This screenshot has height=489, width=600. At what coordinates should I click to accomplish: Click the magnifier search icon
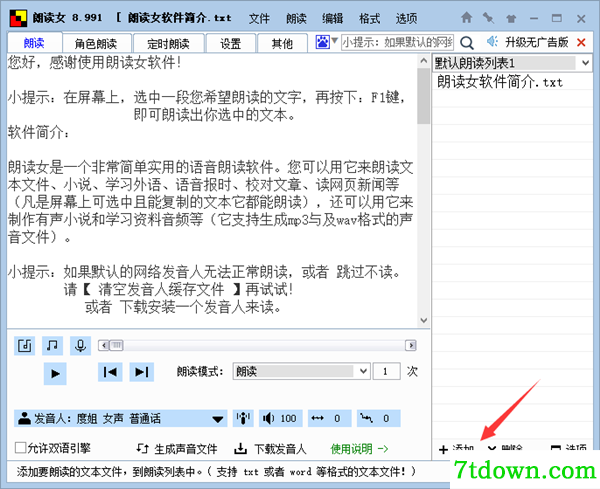point(466,43)
